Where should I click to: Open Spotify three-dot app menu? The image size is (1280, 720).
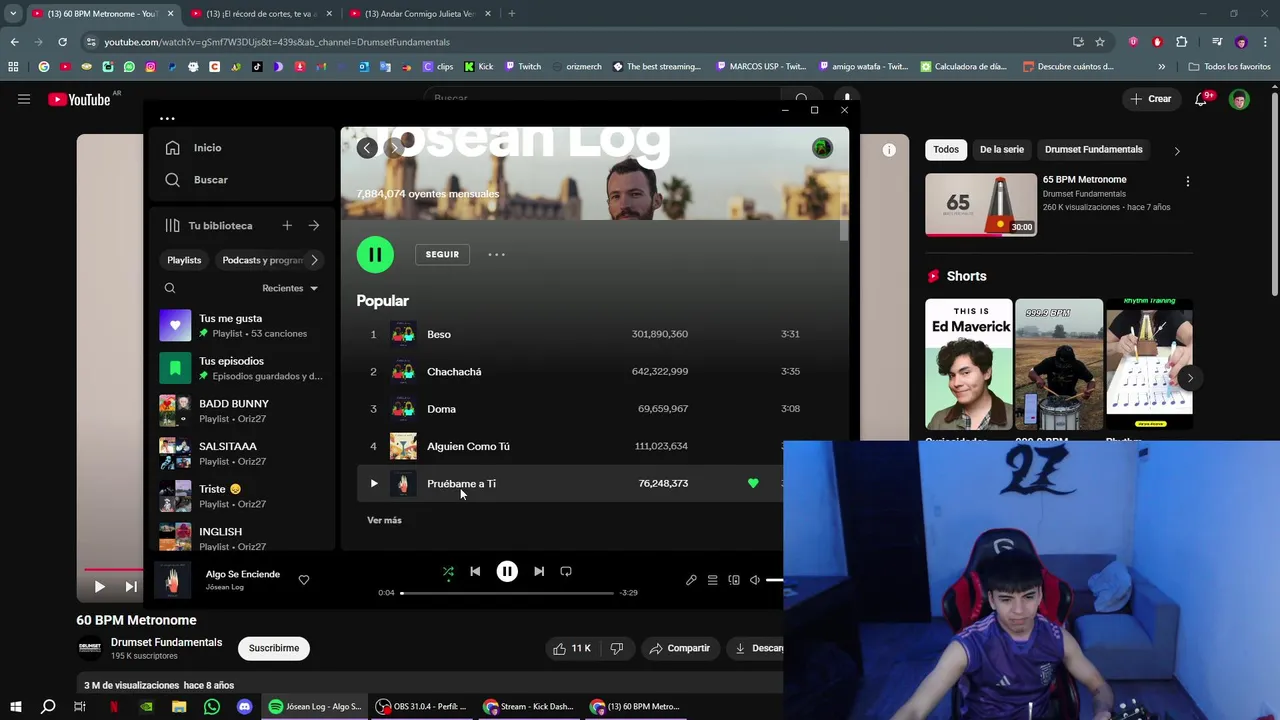[x=167, y=118]
